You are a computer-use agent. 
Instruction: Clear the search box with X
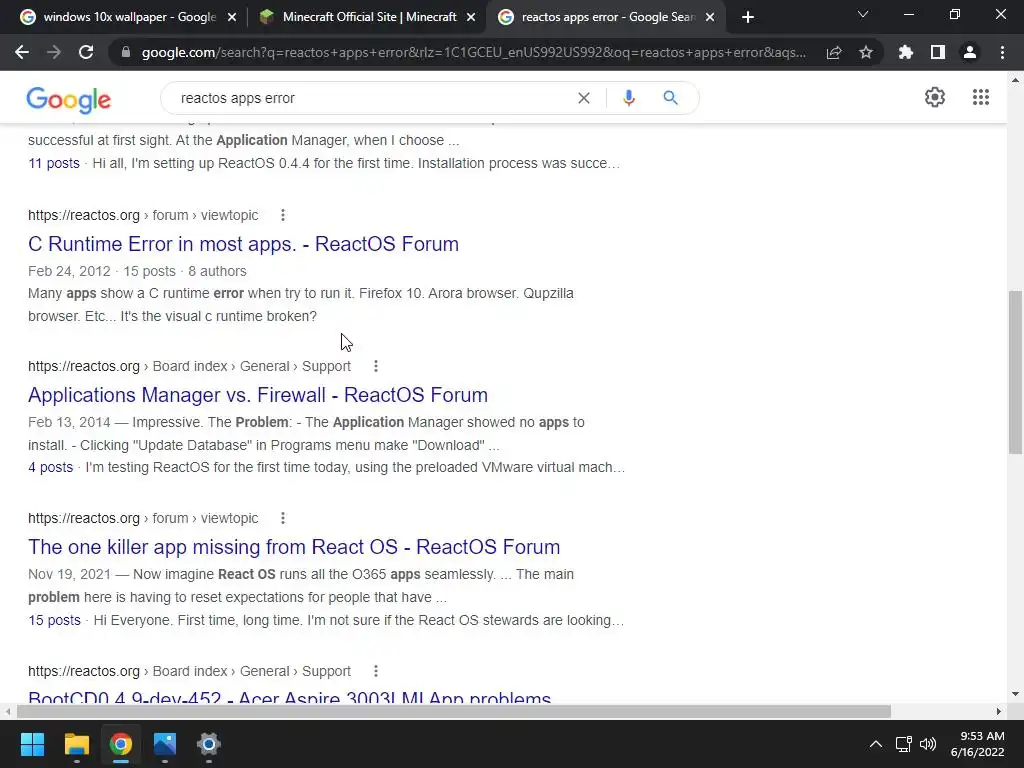(584, 98)
